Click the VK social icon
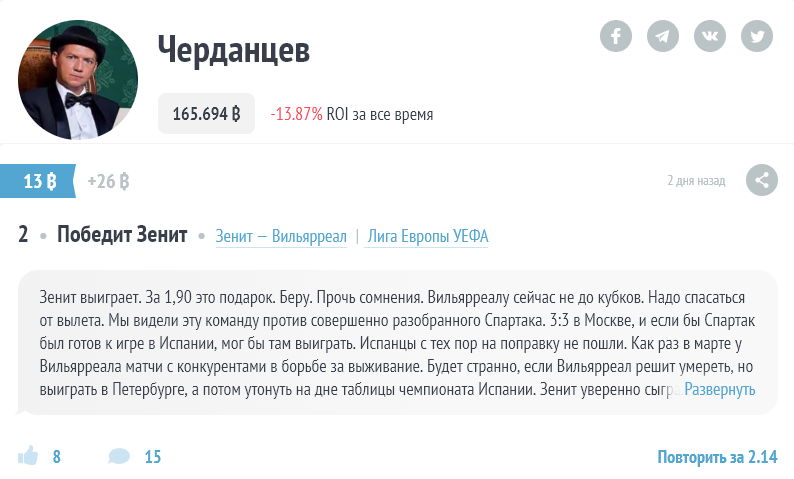Viewport: 794px width, 479px height. pos(710,36)
